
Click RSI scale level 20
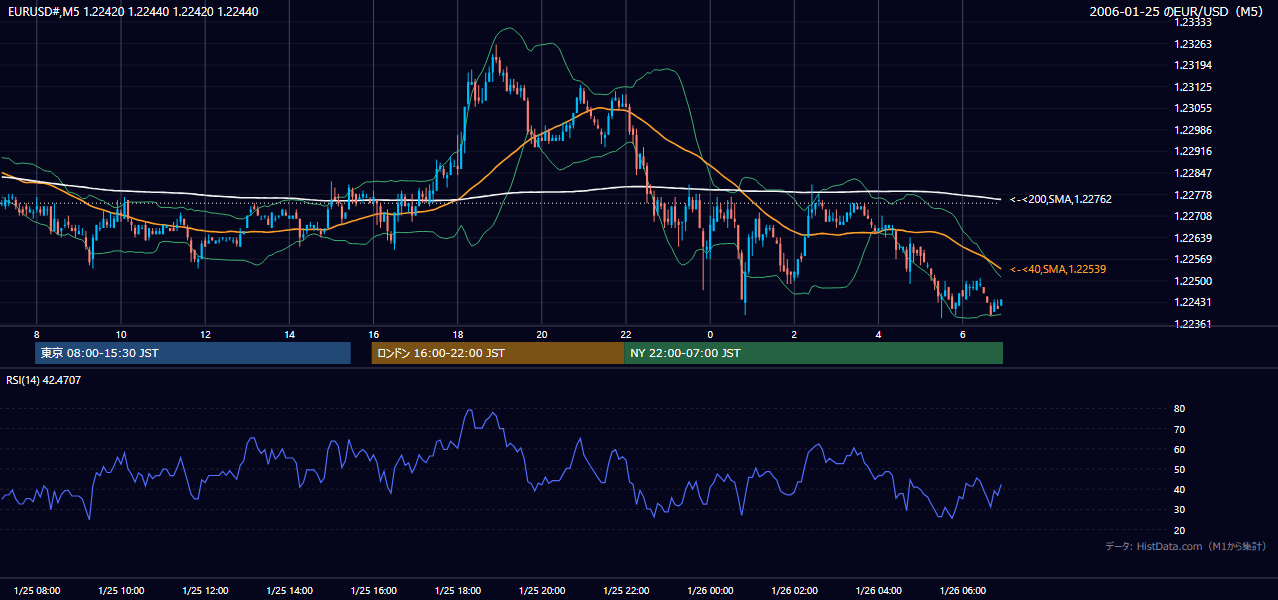[1179, 530]
